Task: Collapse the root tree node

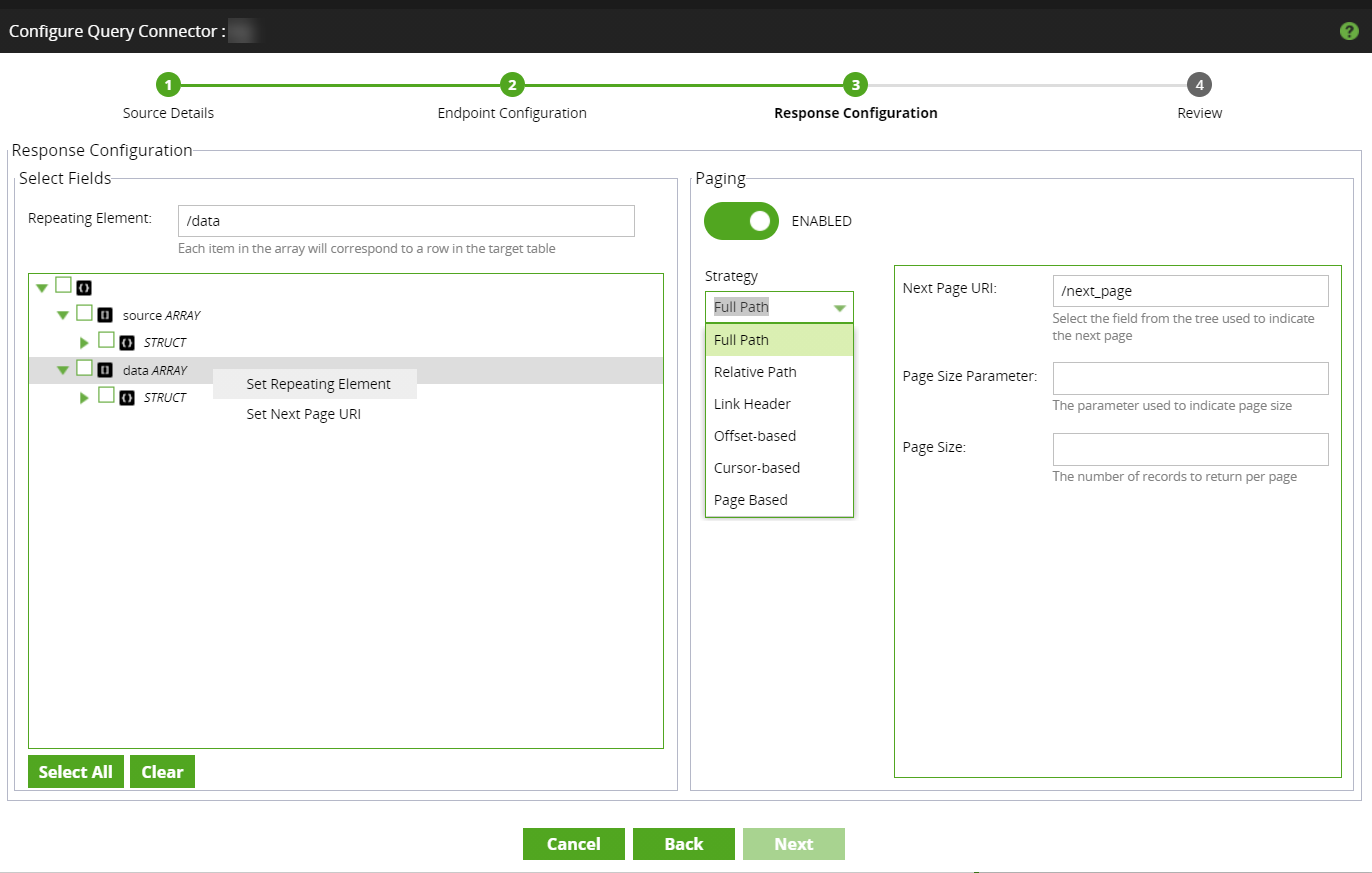Action: click(x=42, y=288)
